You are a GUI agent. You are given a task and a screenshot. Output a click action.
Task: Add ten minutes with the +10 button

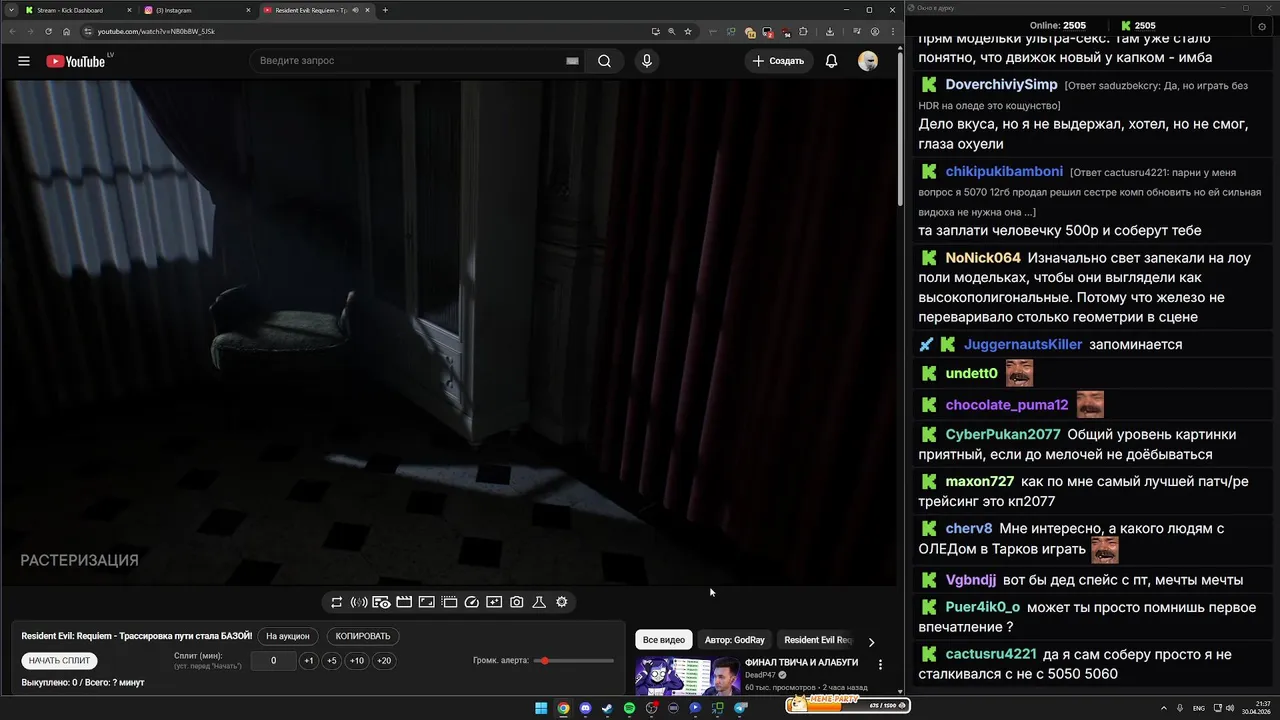pos(357,661)
